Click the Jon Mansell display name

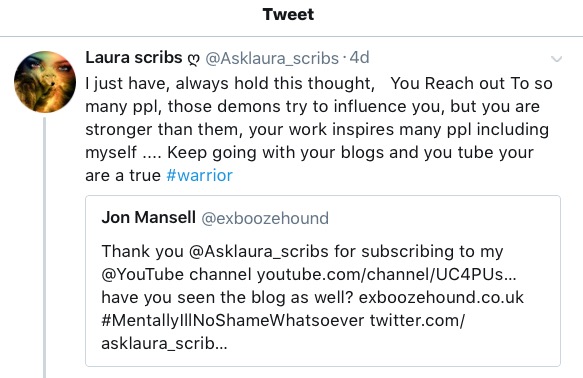(148, 217)
